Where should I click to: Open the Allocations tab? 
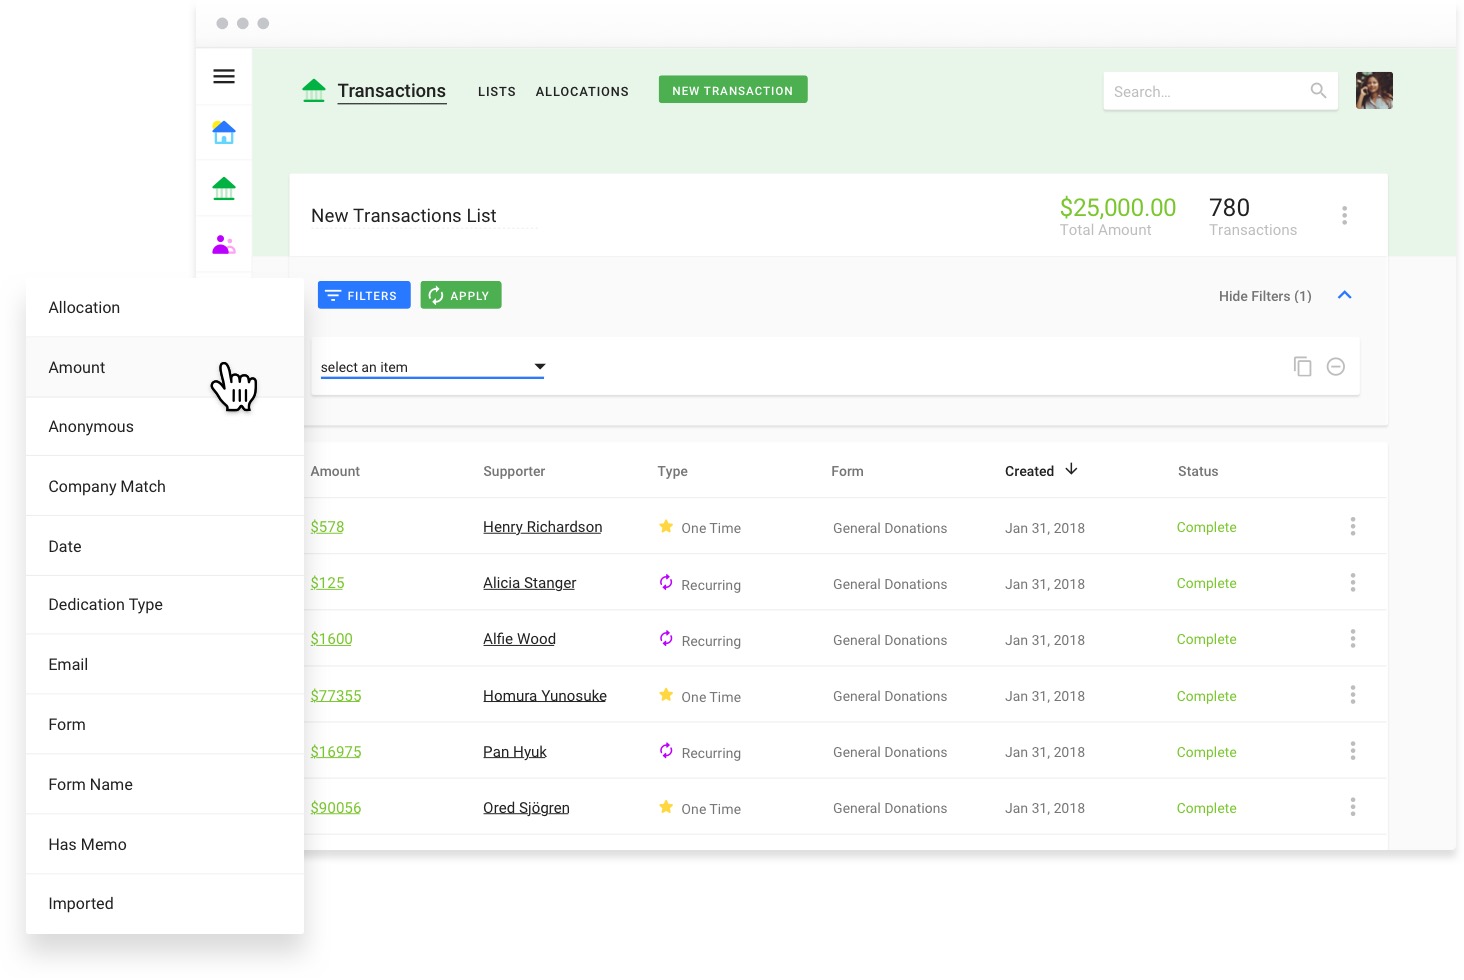point(582,91)
